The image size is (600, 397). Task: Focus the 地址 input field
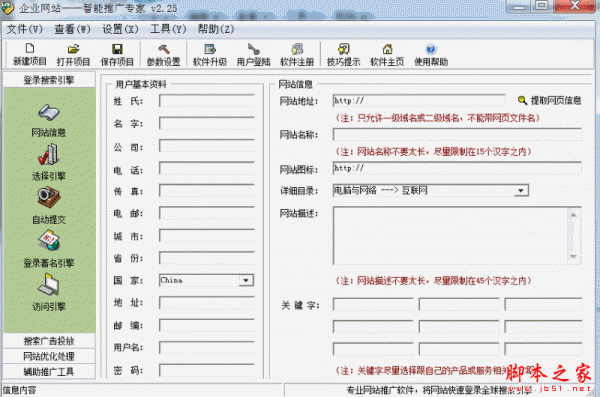coord(207,303)
